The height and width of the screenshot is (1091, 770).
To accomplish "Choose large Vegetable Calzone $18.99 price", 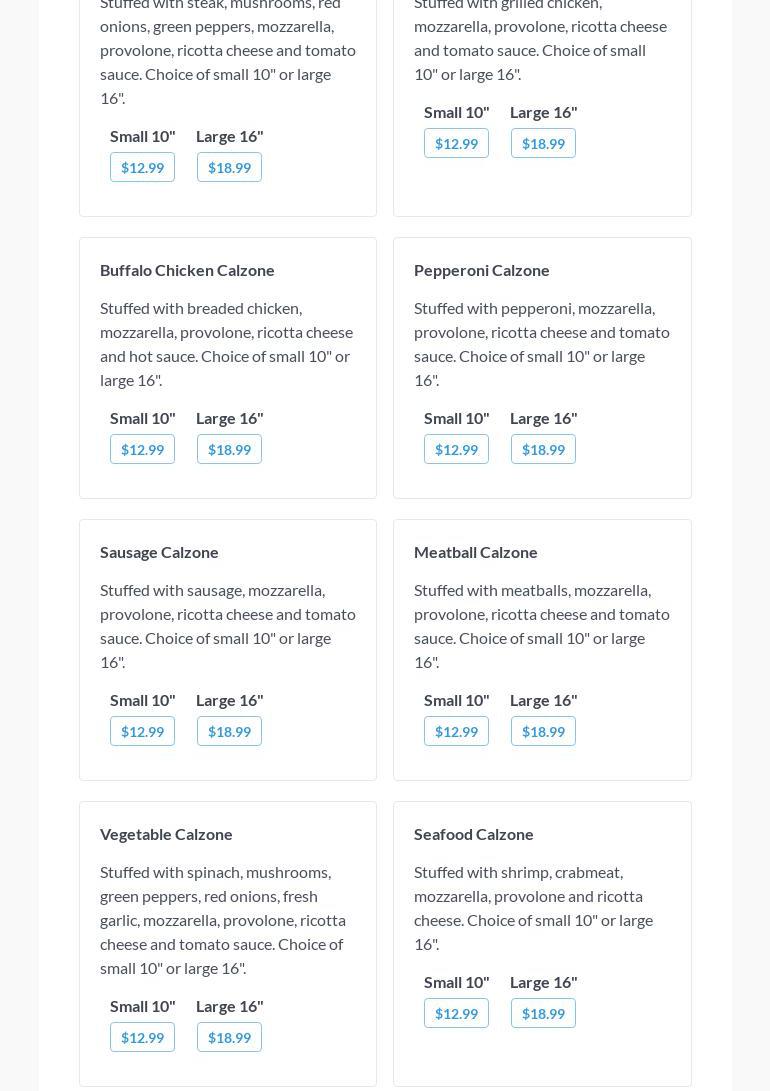I will tap(229, 1037).
